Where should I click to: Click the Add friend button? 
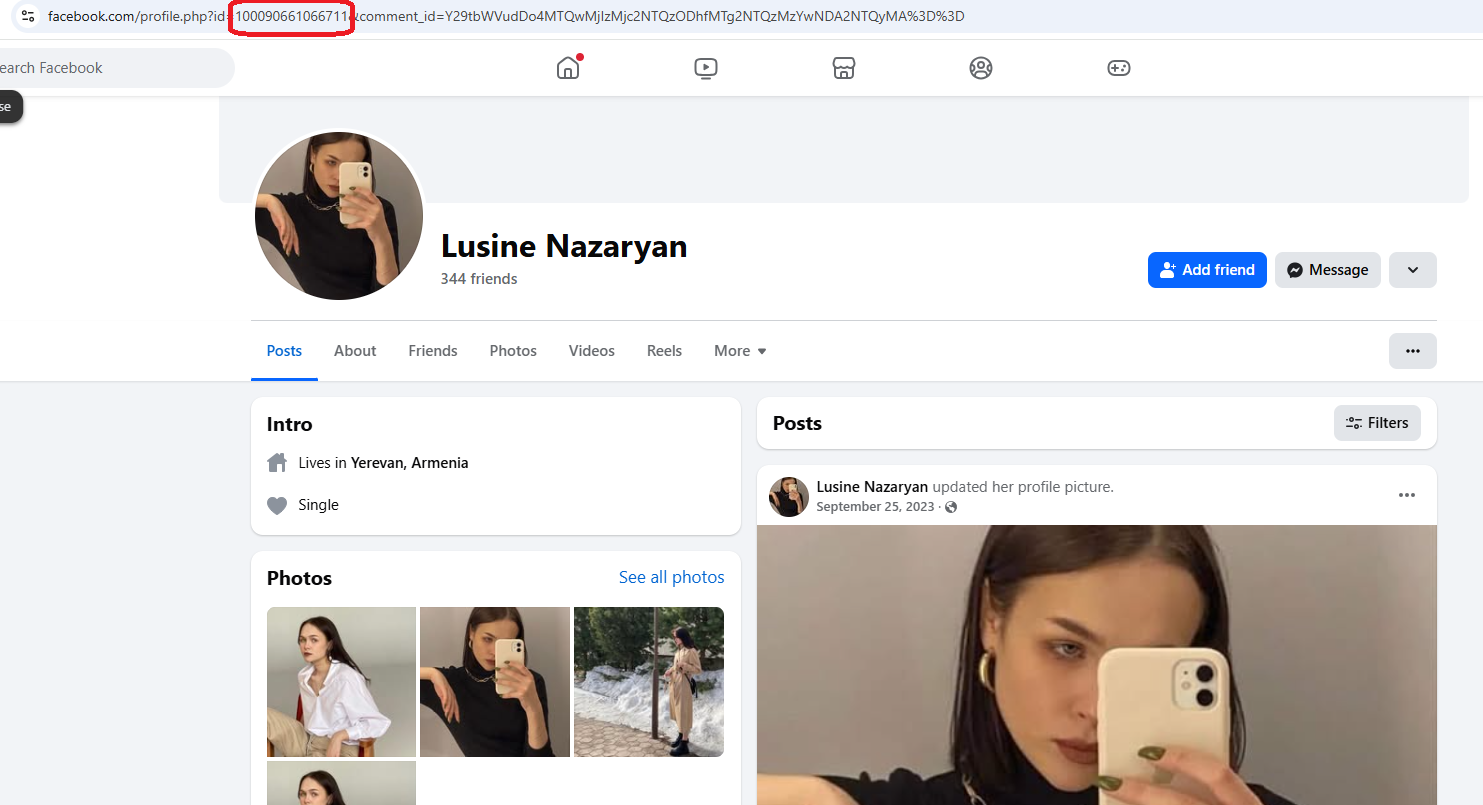click(1207, 270)
